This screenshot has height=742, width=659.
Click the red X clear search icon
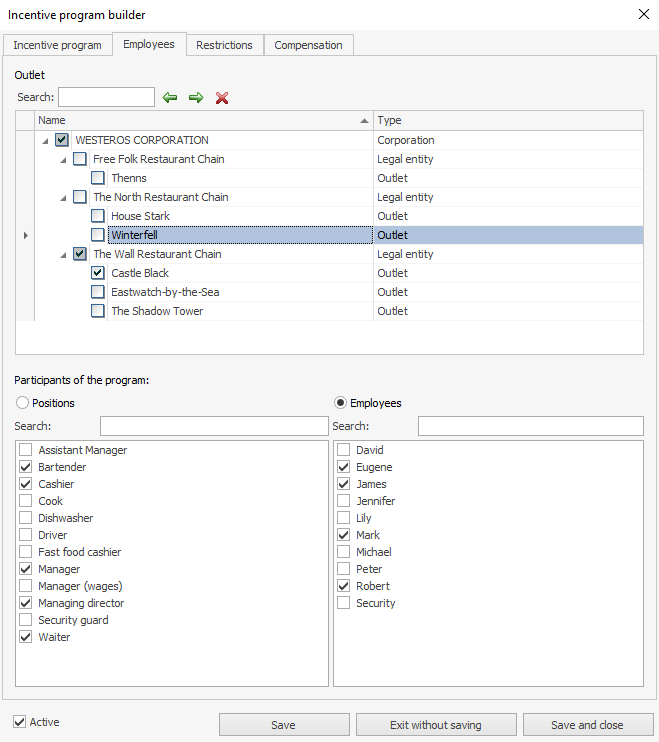click(x=222, y=98)
